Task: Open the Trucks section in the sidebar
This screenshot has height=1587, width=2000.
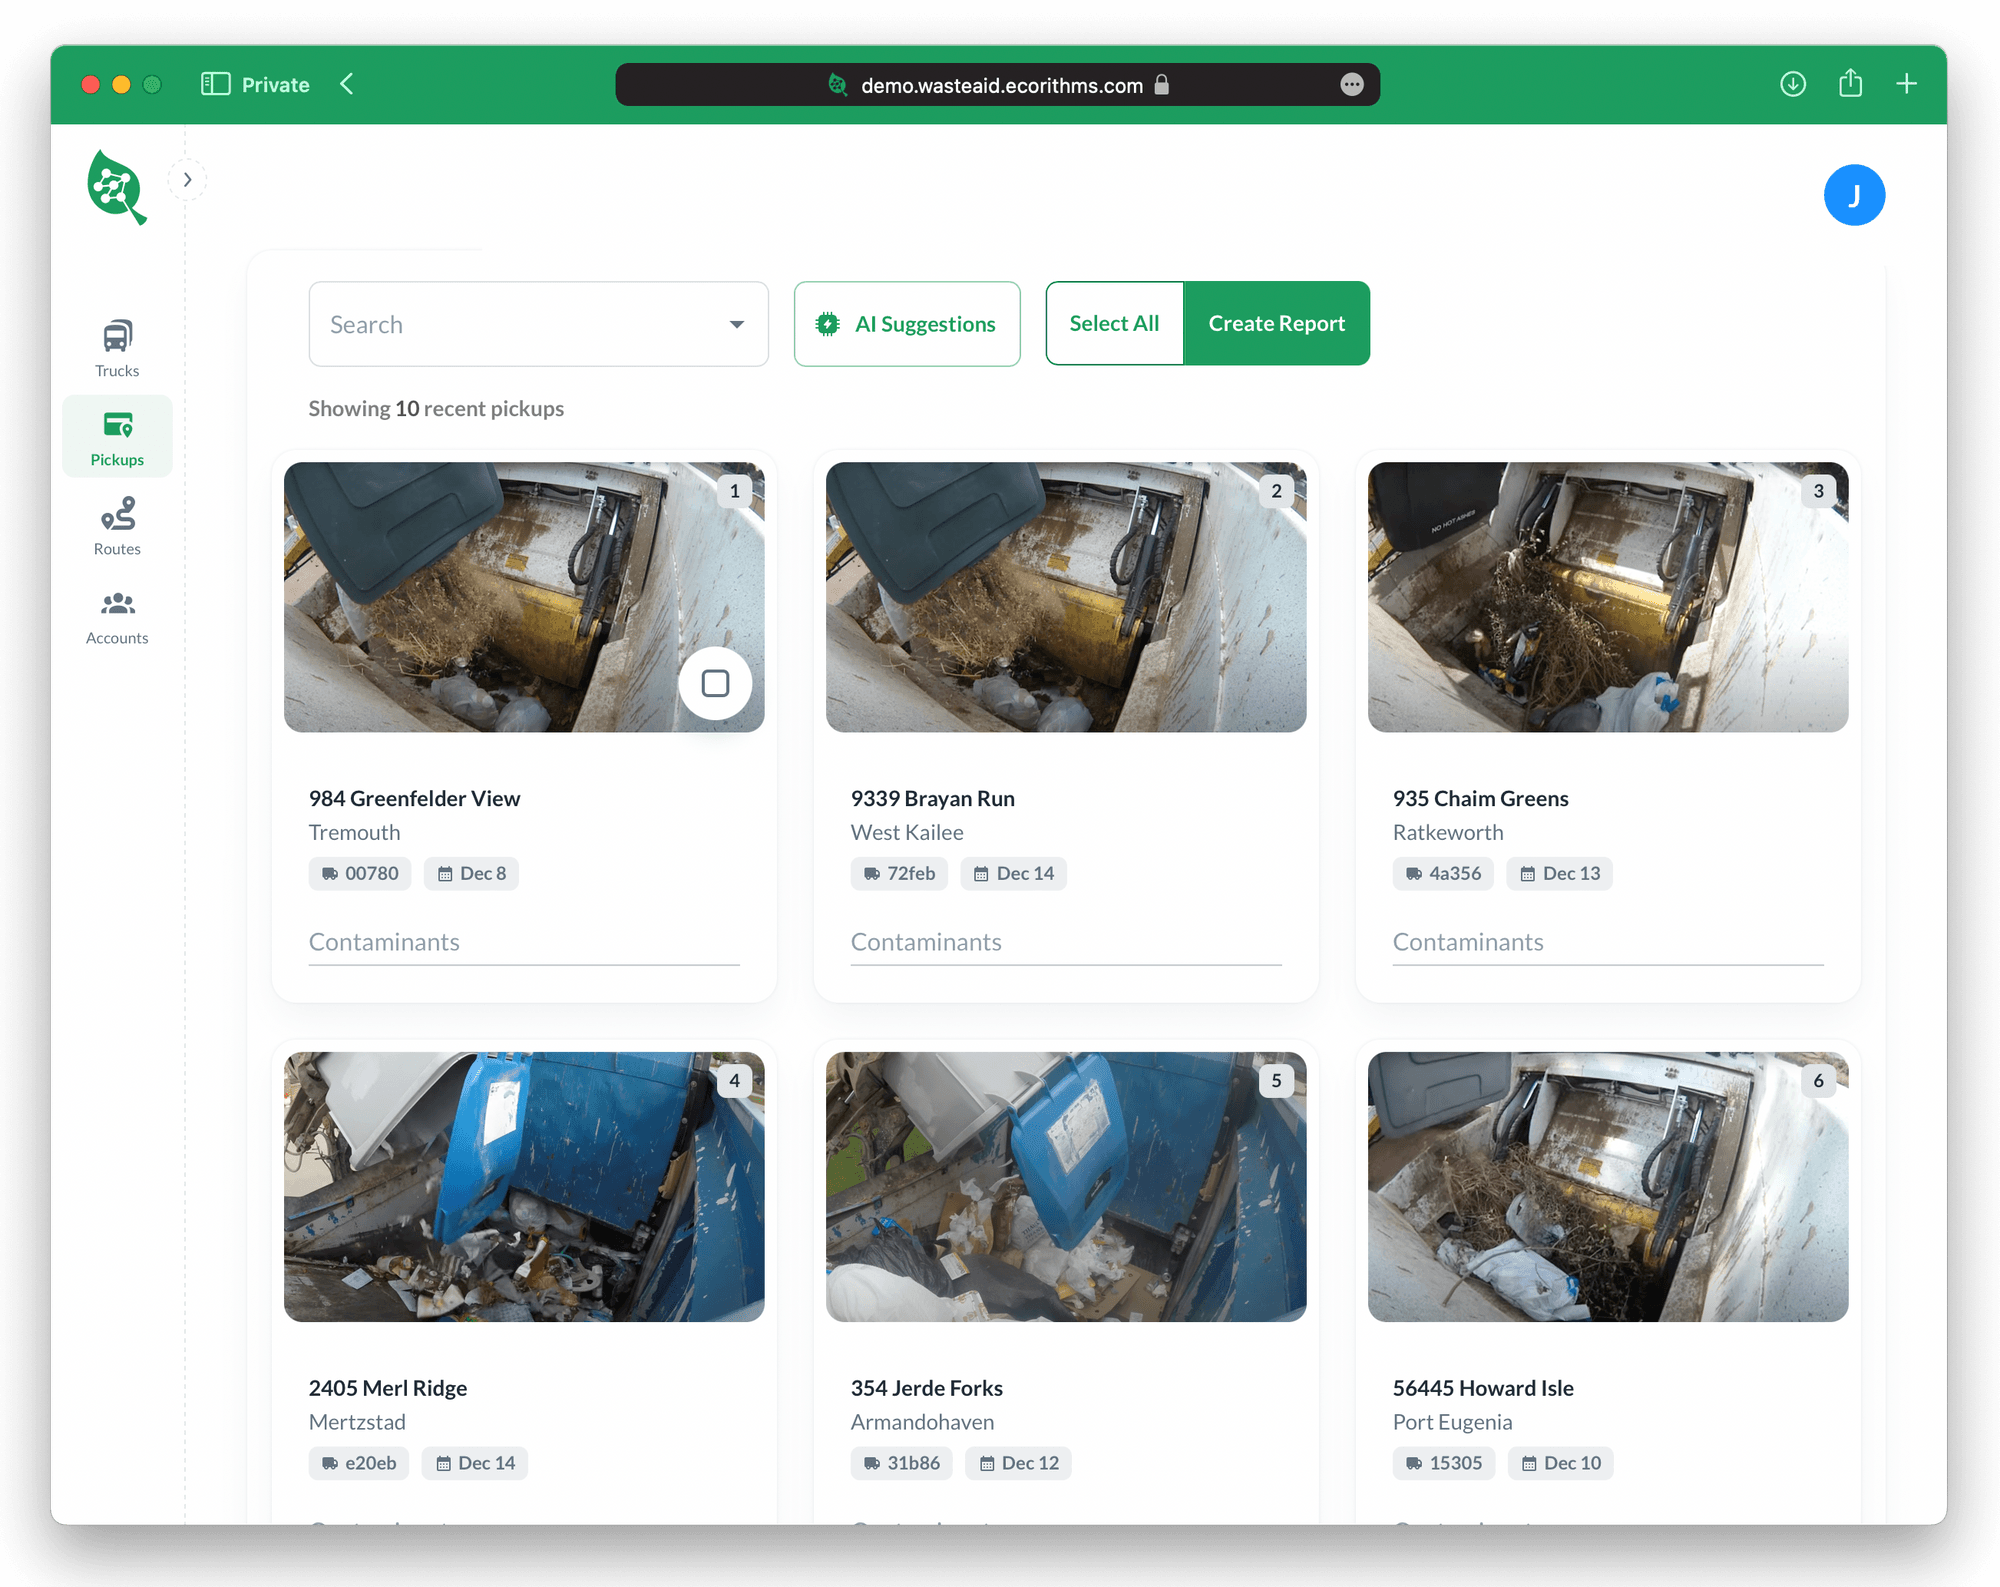Action: [x=117, y=347]
